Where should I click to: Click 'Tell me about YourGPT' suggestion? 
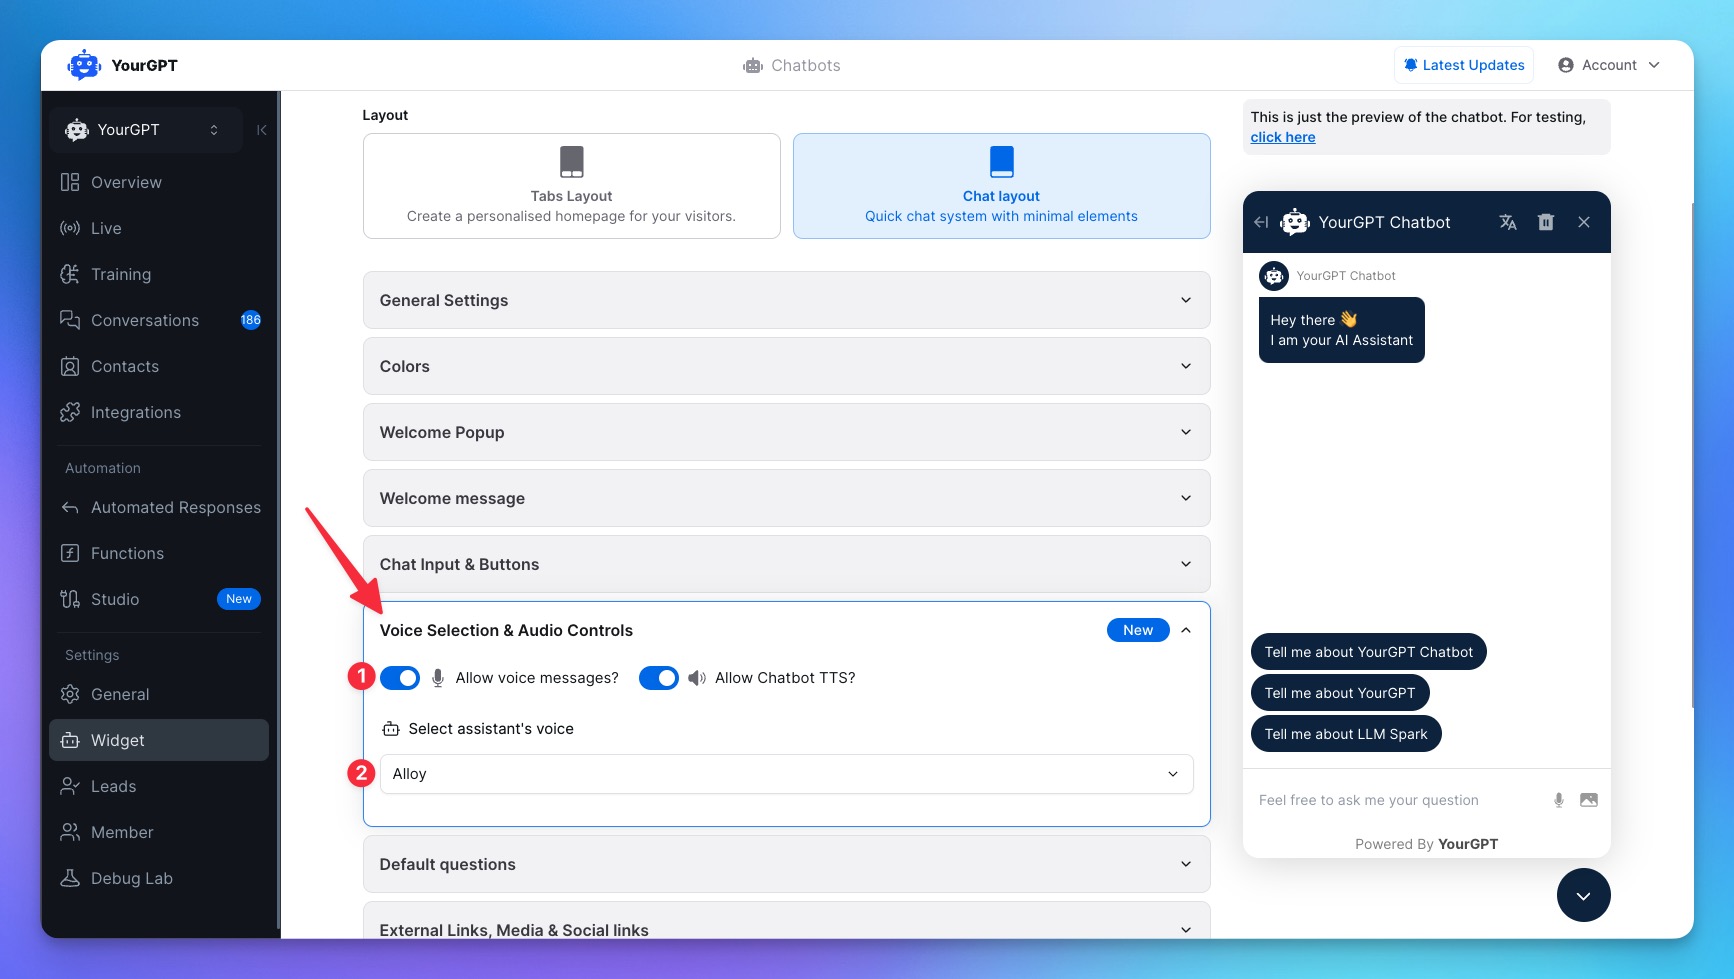click(1340, 693)
